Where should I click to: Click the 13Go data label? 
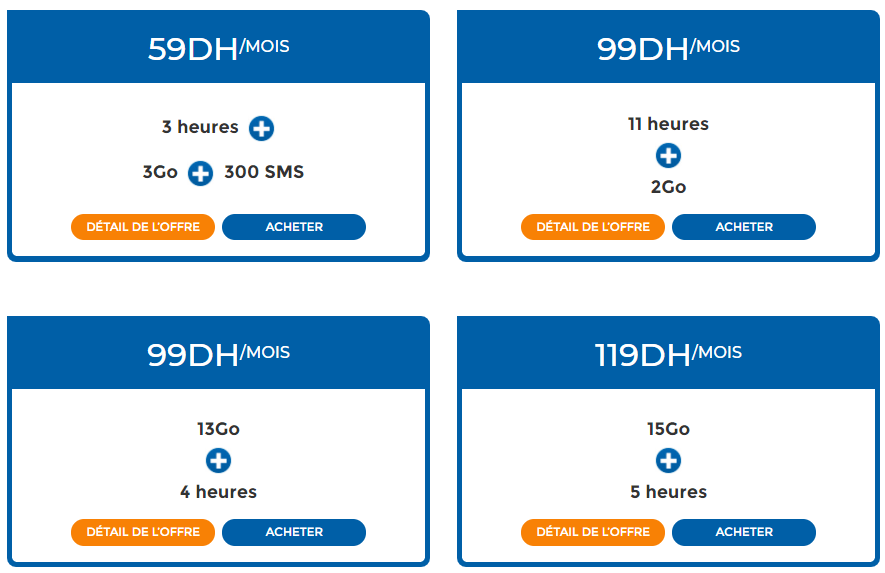click(x=218, y=429)
